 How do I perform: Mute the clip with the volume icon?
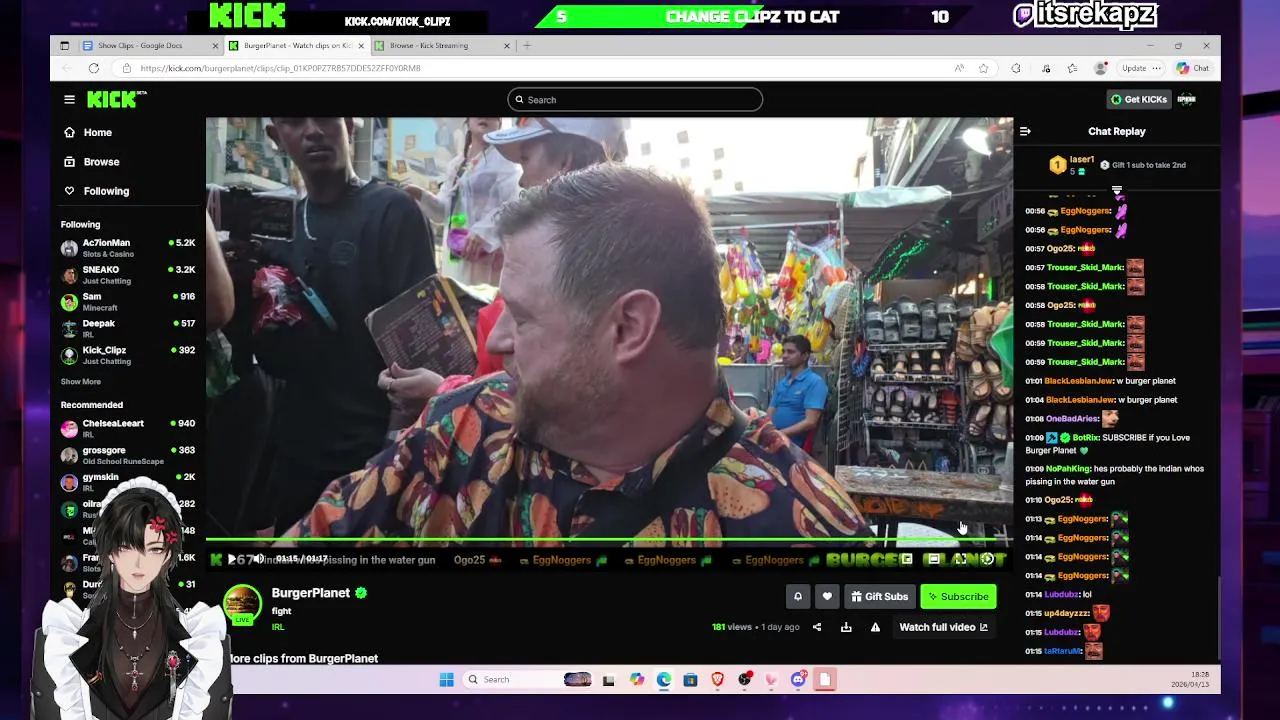(258, 560)
